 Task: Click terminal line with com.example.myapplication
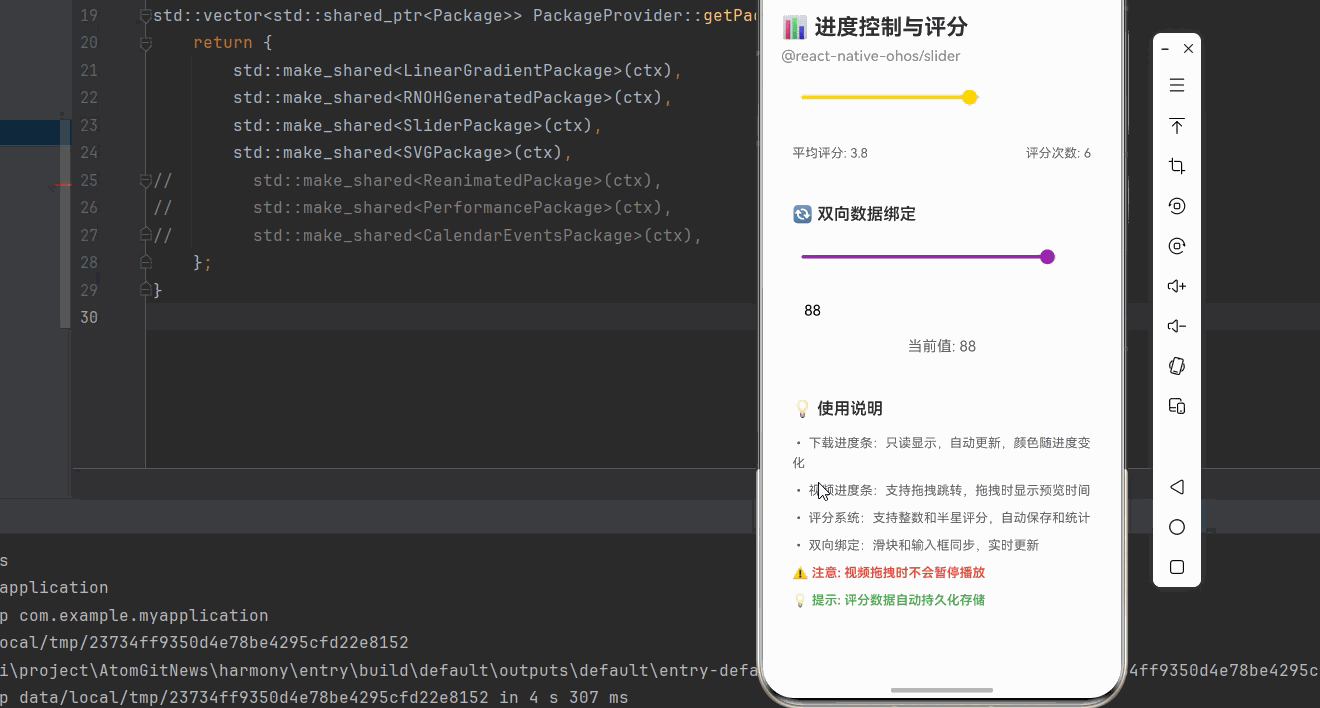[x=134, y=615]
